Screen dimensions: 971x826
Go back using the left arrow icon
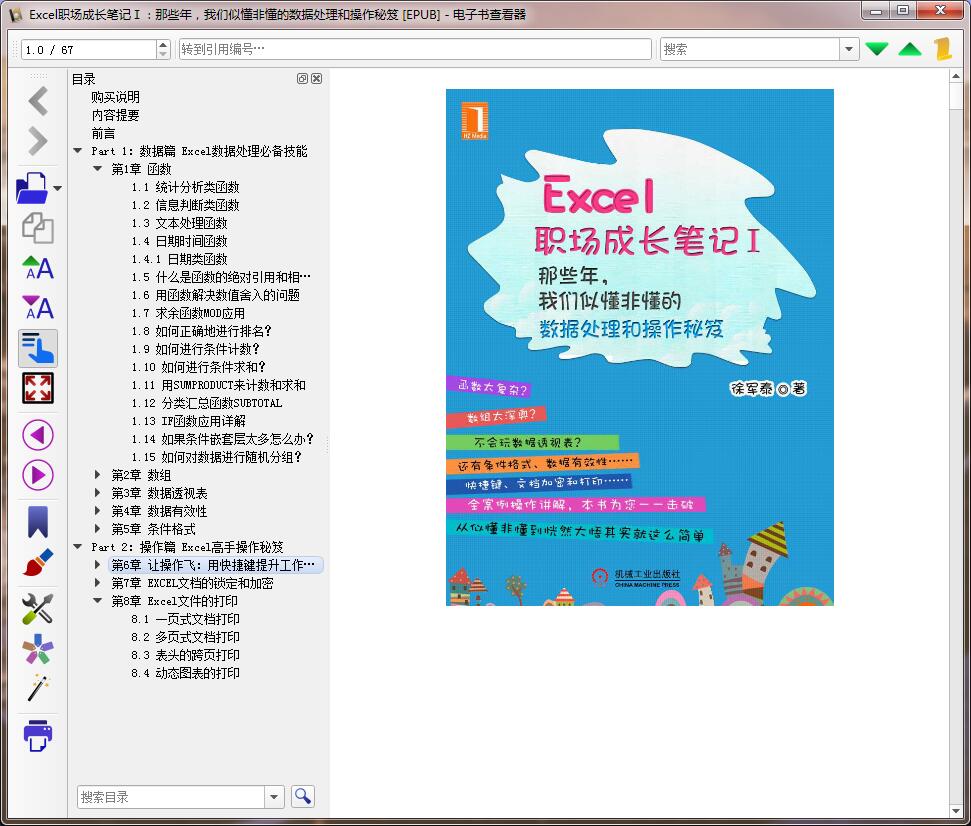click(38, 101)
